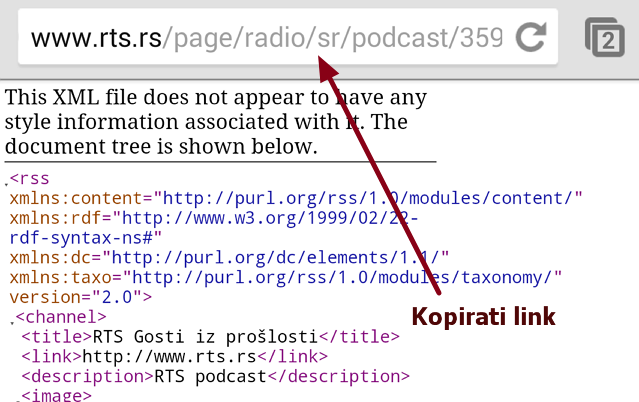Click the 'This XML file does not appear' notice
The height and width of the screenshot is (402, 639).
[x=216, y=121]
